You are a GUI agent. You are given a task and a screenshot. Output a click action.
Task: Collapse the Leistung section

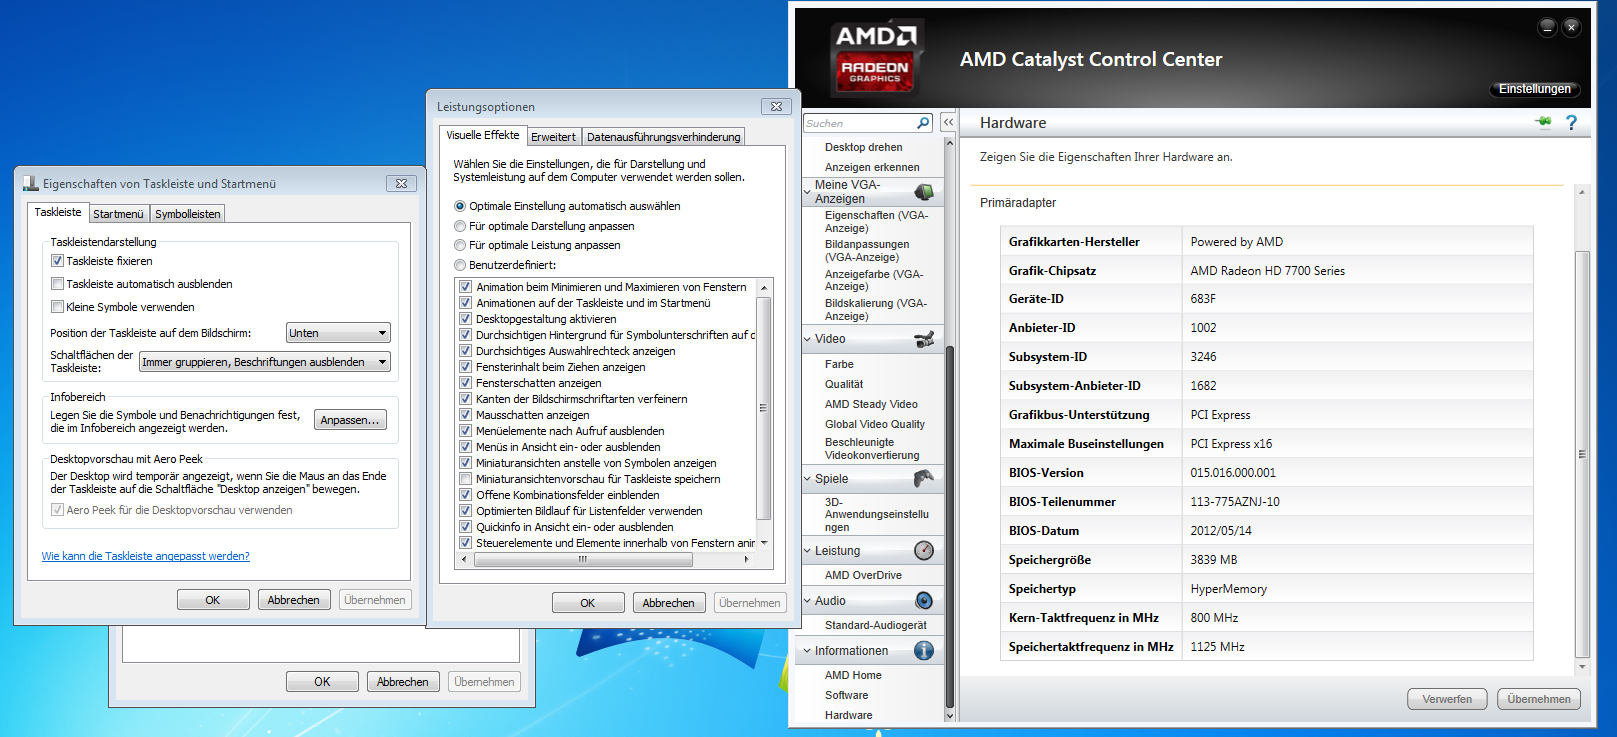click(808, 551)
